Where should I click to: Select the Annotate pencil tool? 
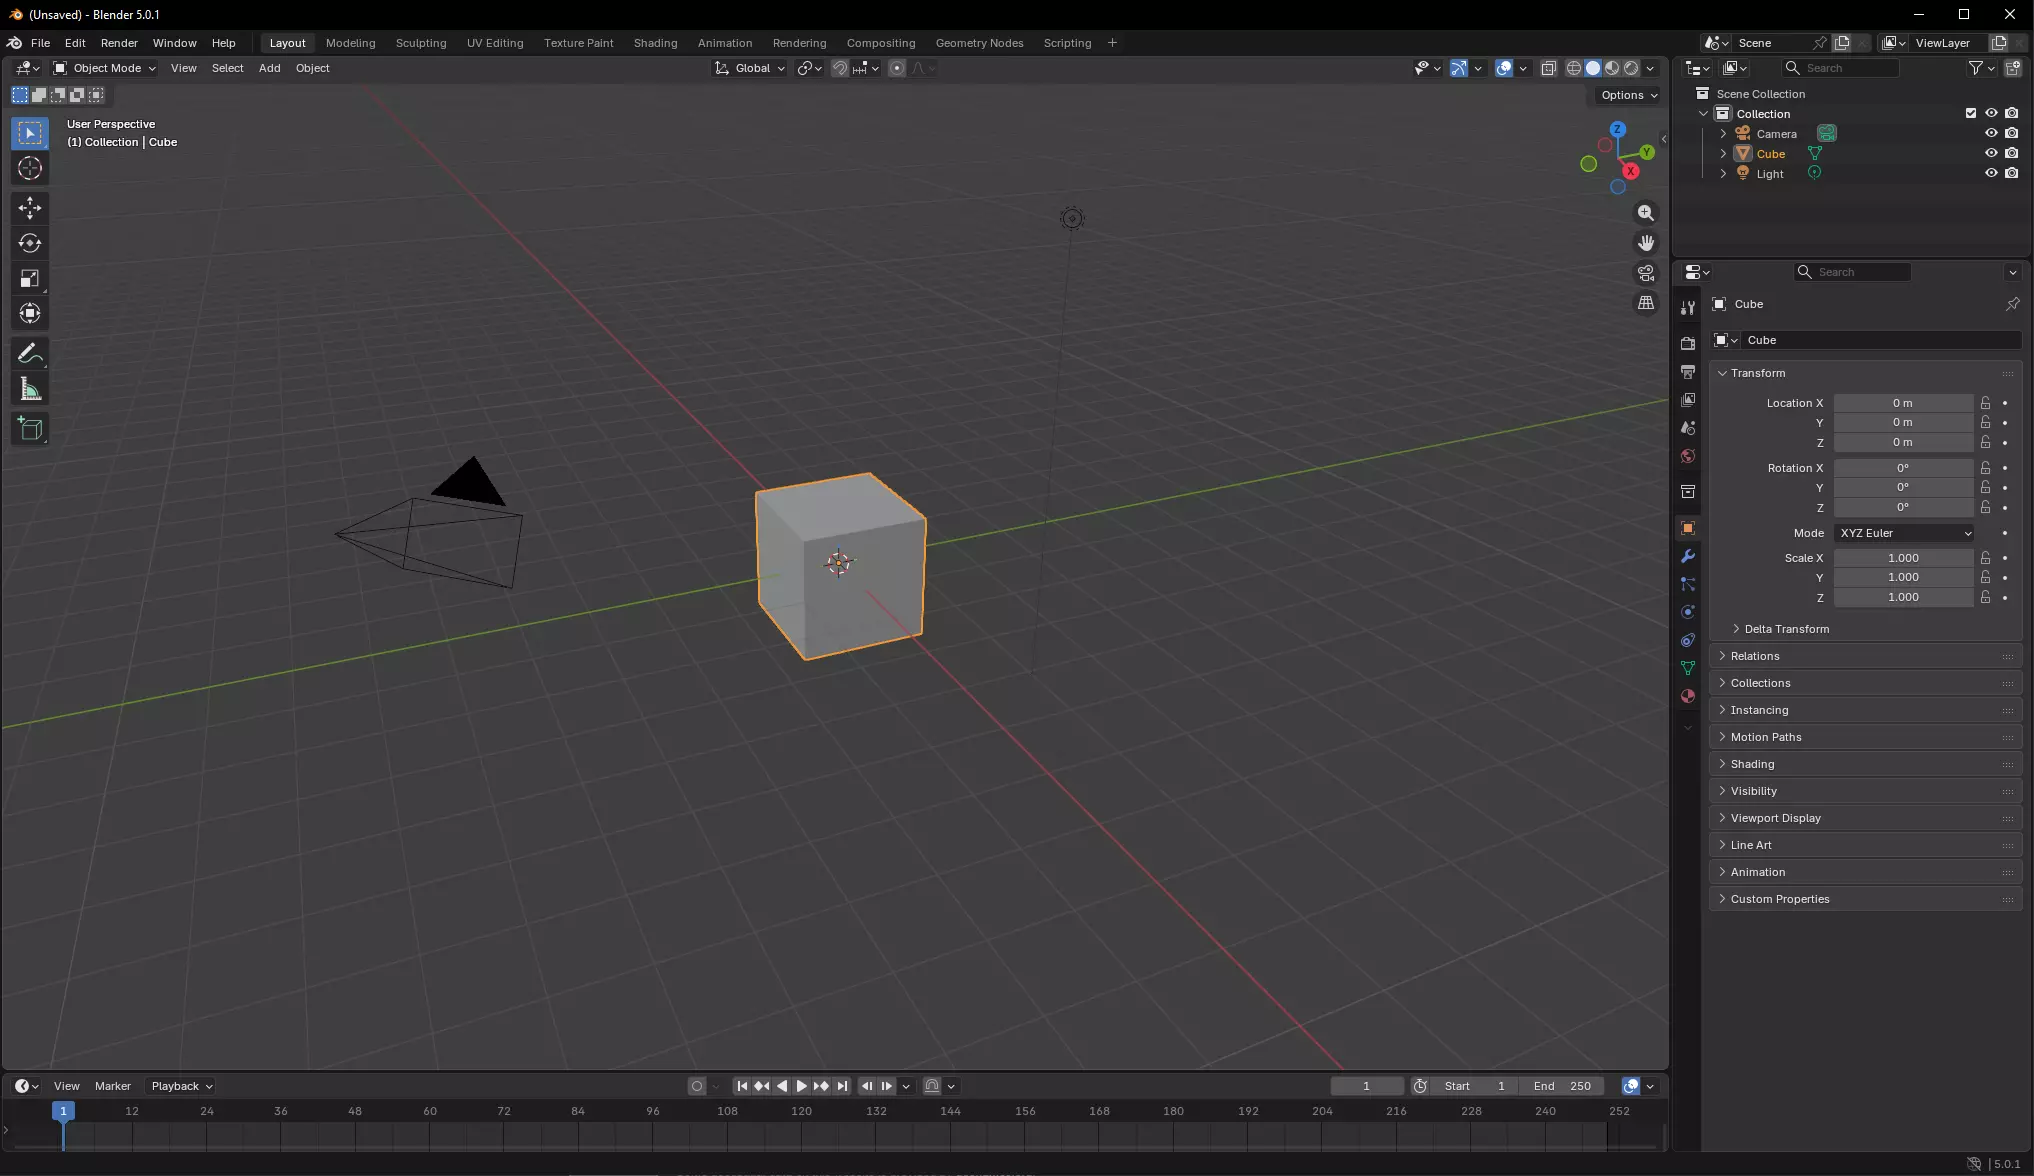coord(30,354)
